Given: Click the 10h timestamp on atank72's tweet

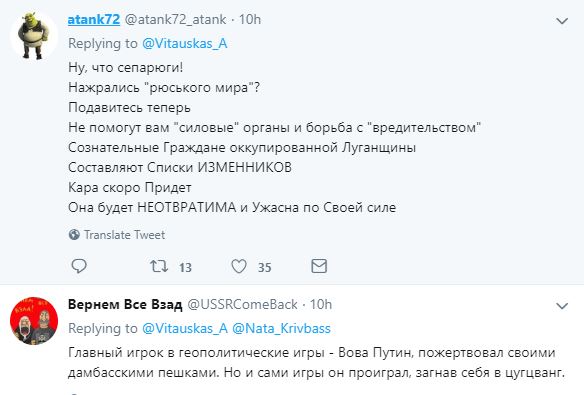Looking at the screenshot, I should click(250, 19).
